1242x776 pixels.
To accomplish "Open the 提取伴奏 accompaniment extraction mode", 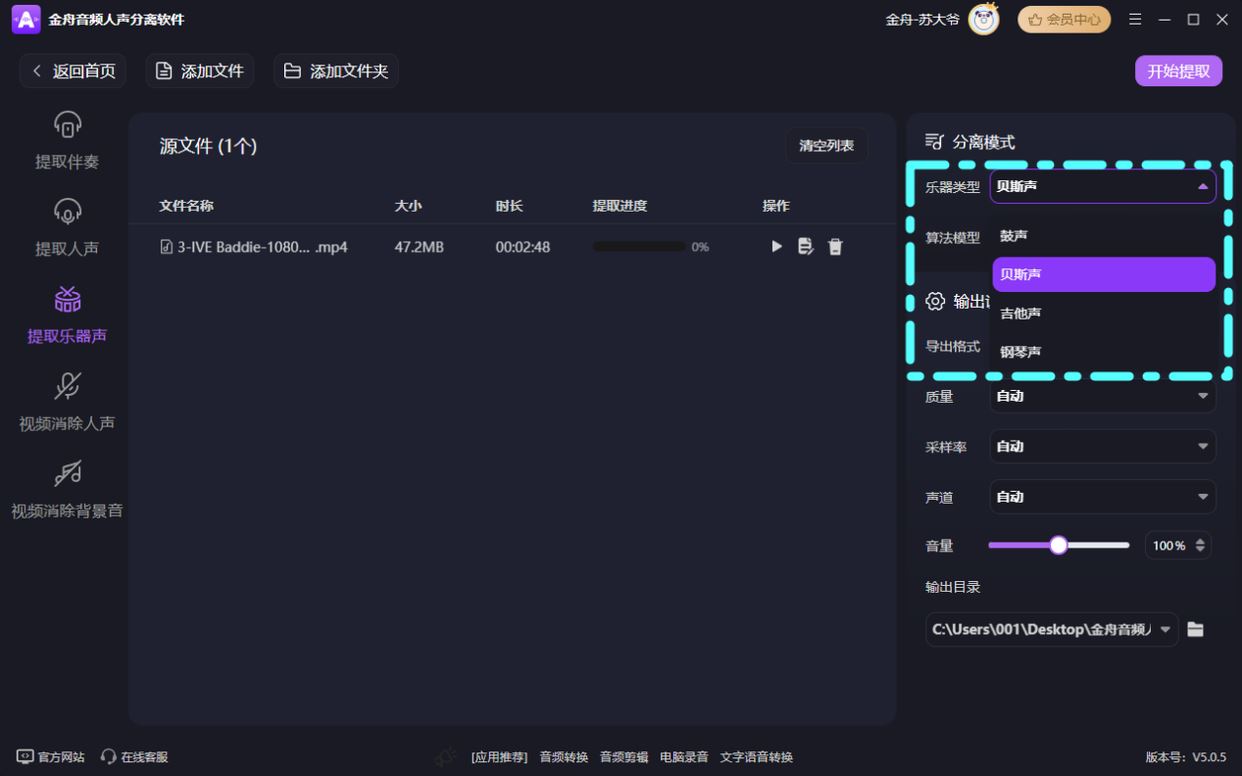I will coord(67,140).
